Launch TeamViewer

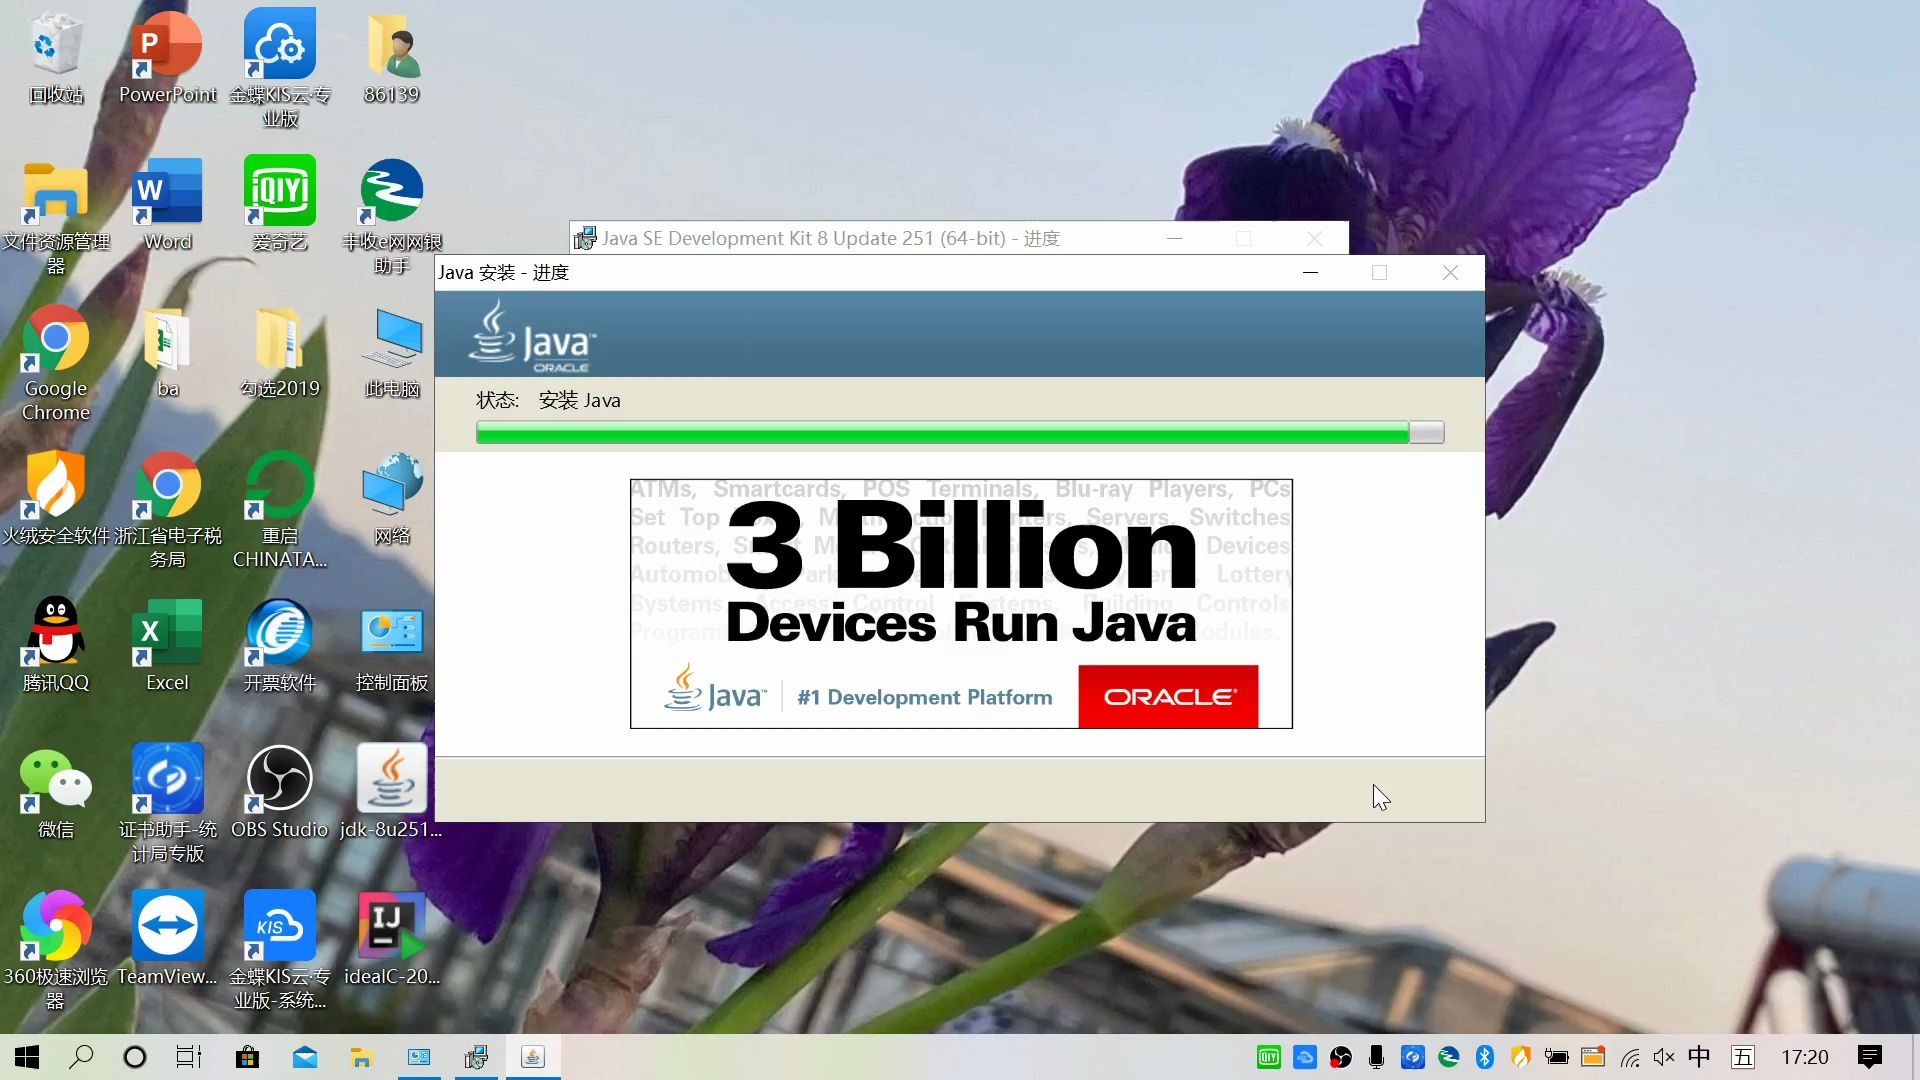(x=167, y=925)
